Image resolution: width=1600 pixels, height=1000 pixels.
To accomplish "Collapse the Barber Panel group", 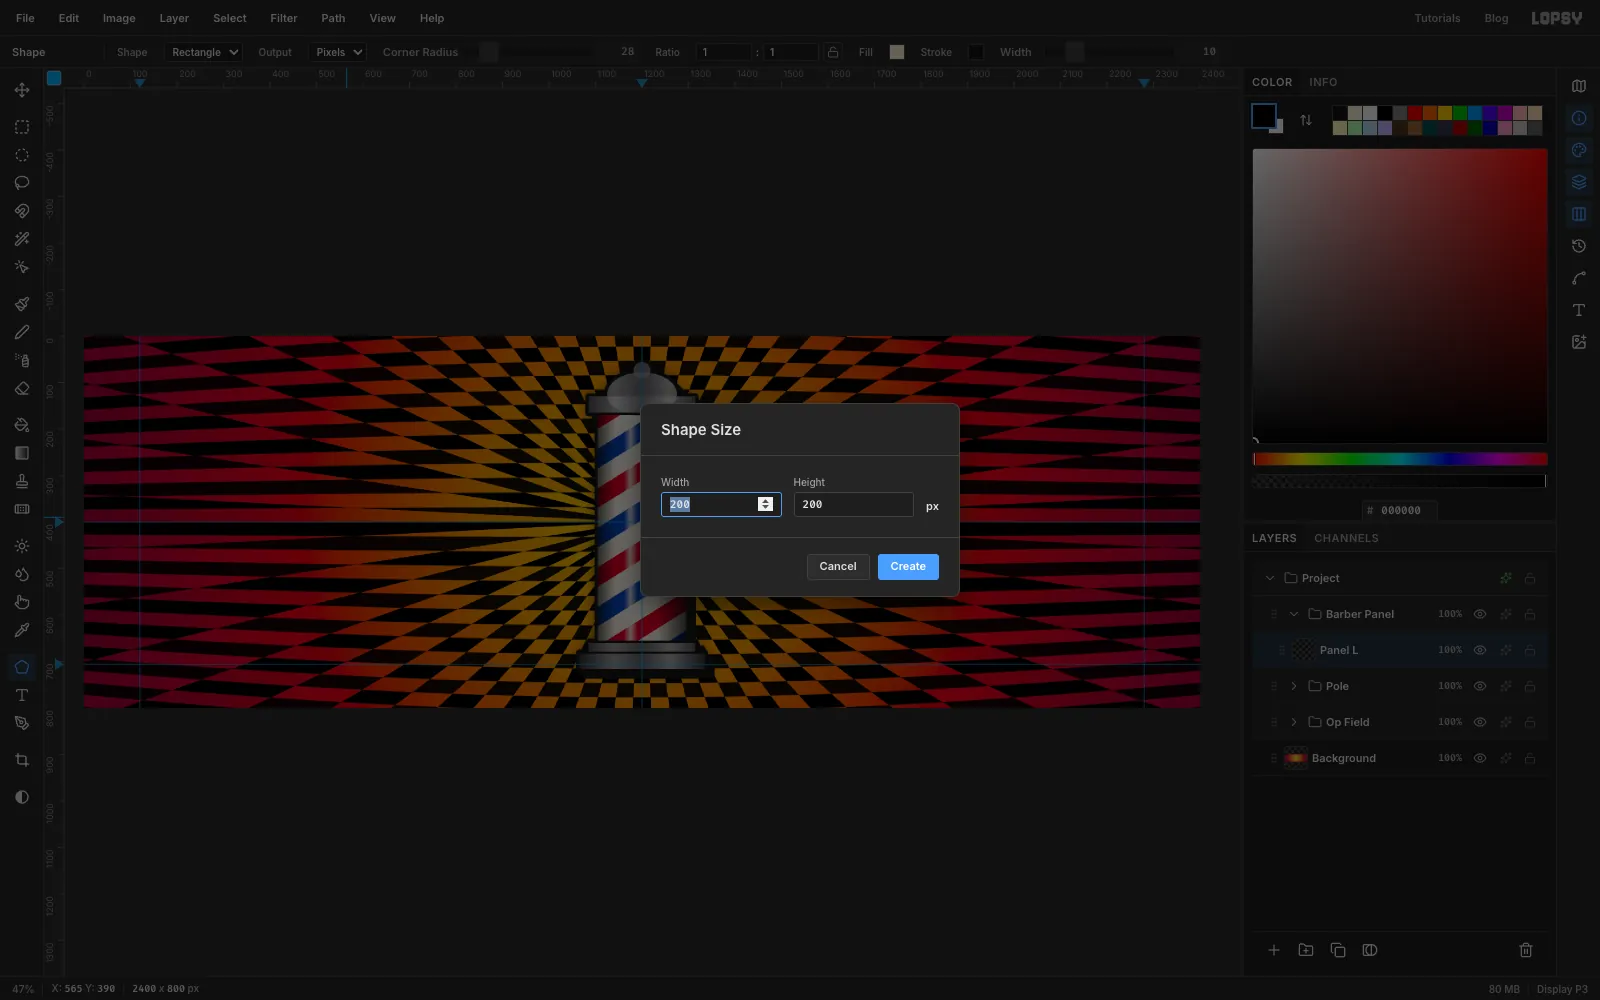I will coord(1294,614).
